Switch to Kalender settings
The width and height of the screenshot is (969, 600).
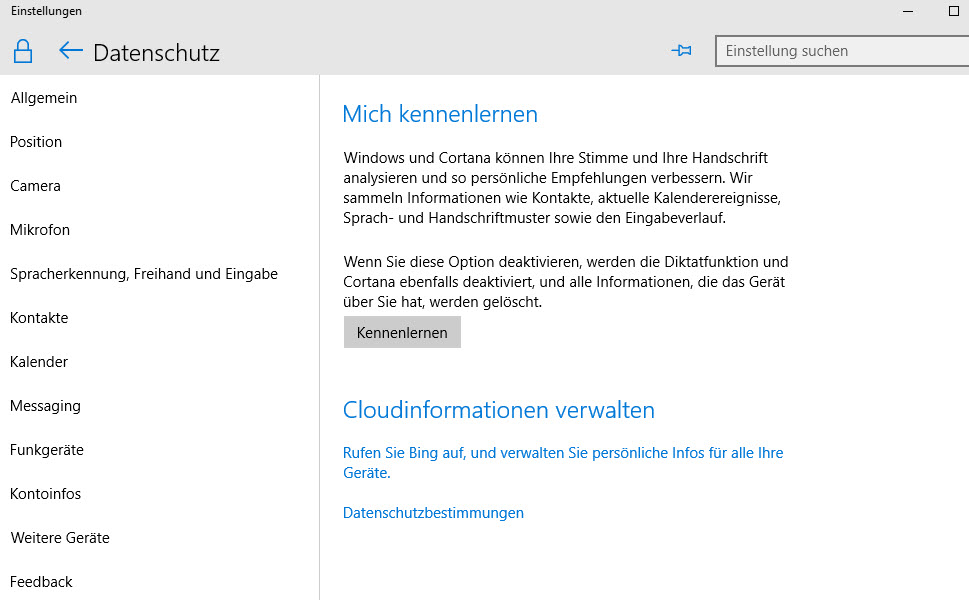(x=39, y=361)
